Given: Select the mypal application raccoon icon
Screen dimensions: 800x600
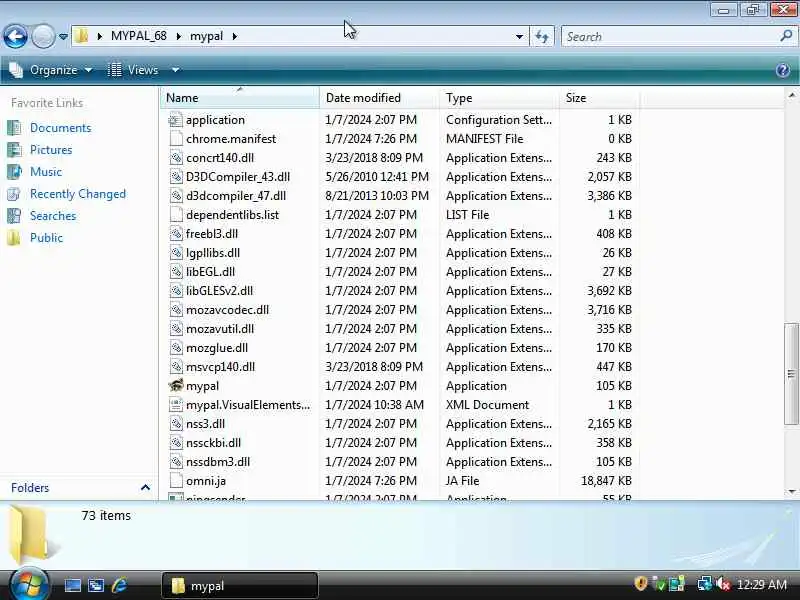Looking at the screenshot, I should click(175, 386).
